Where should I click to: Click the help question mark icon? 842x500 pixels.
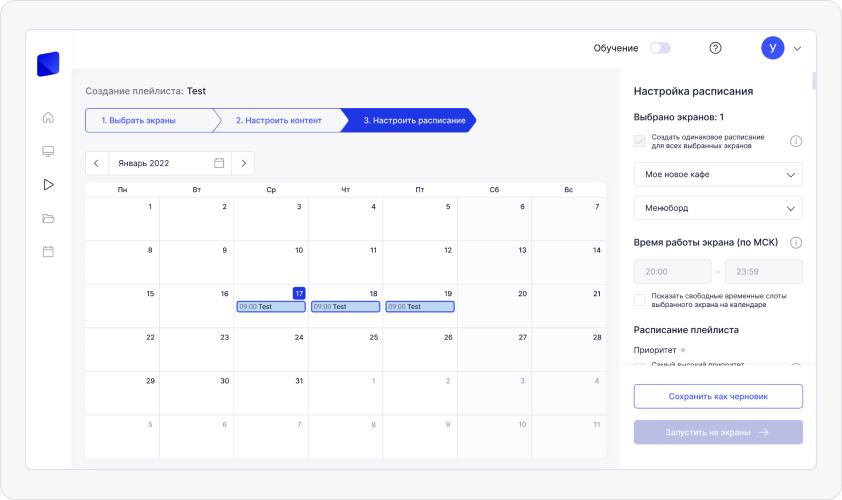coord(715,48)
